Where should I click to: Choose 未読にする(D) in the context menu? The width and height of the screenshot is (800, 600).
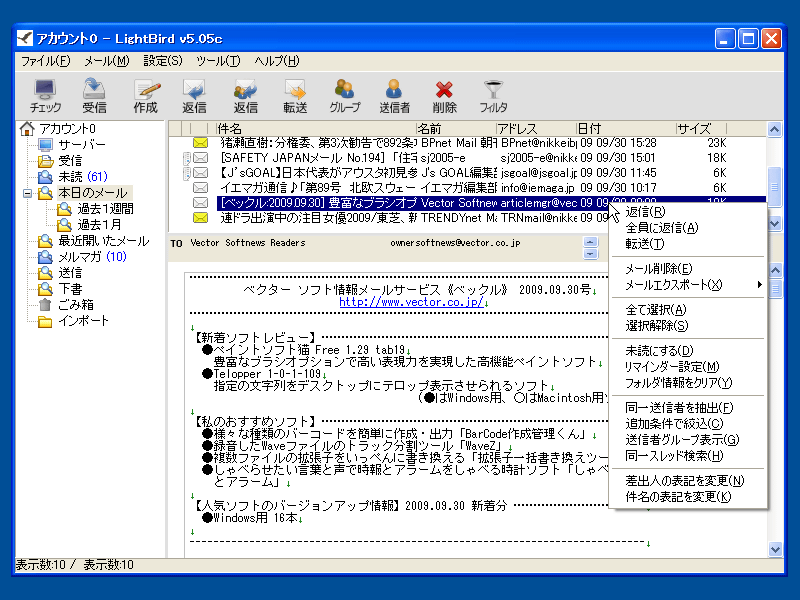point(688,351)
